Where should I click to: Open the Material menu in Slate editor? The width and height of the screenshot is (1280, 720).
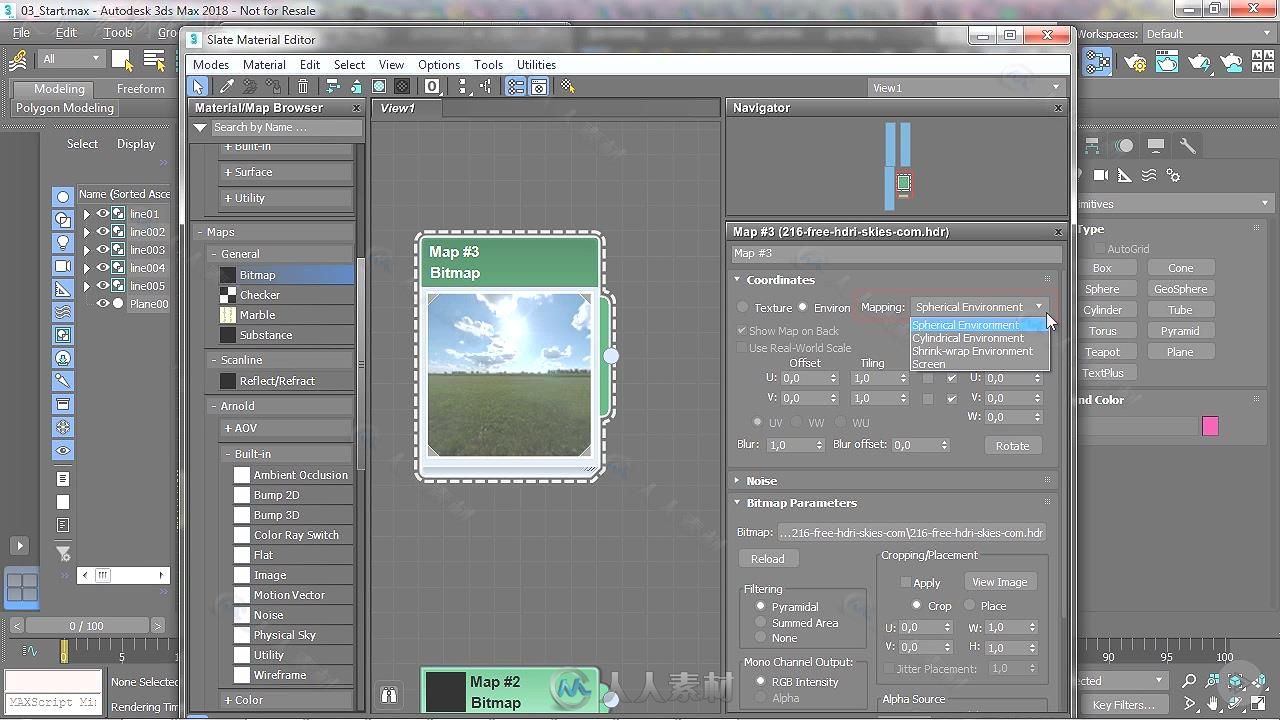(264, 64)
